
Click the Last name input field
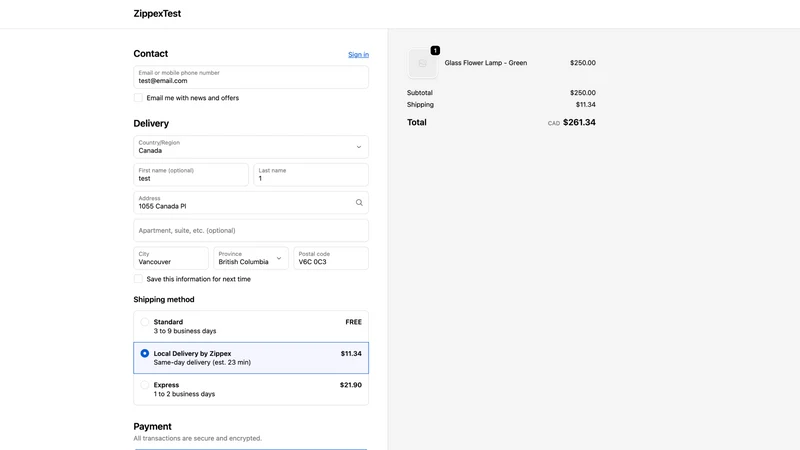pos(311,175)
